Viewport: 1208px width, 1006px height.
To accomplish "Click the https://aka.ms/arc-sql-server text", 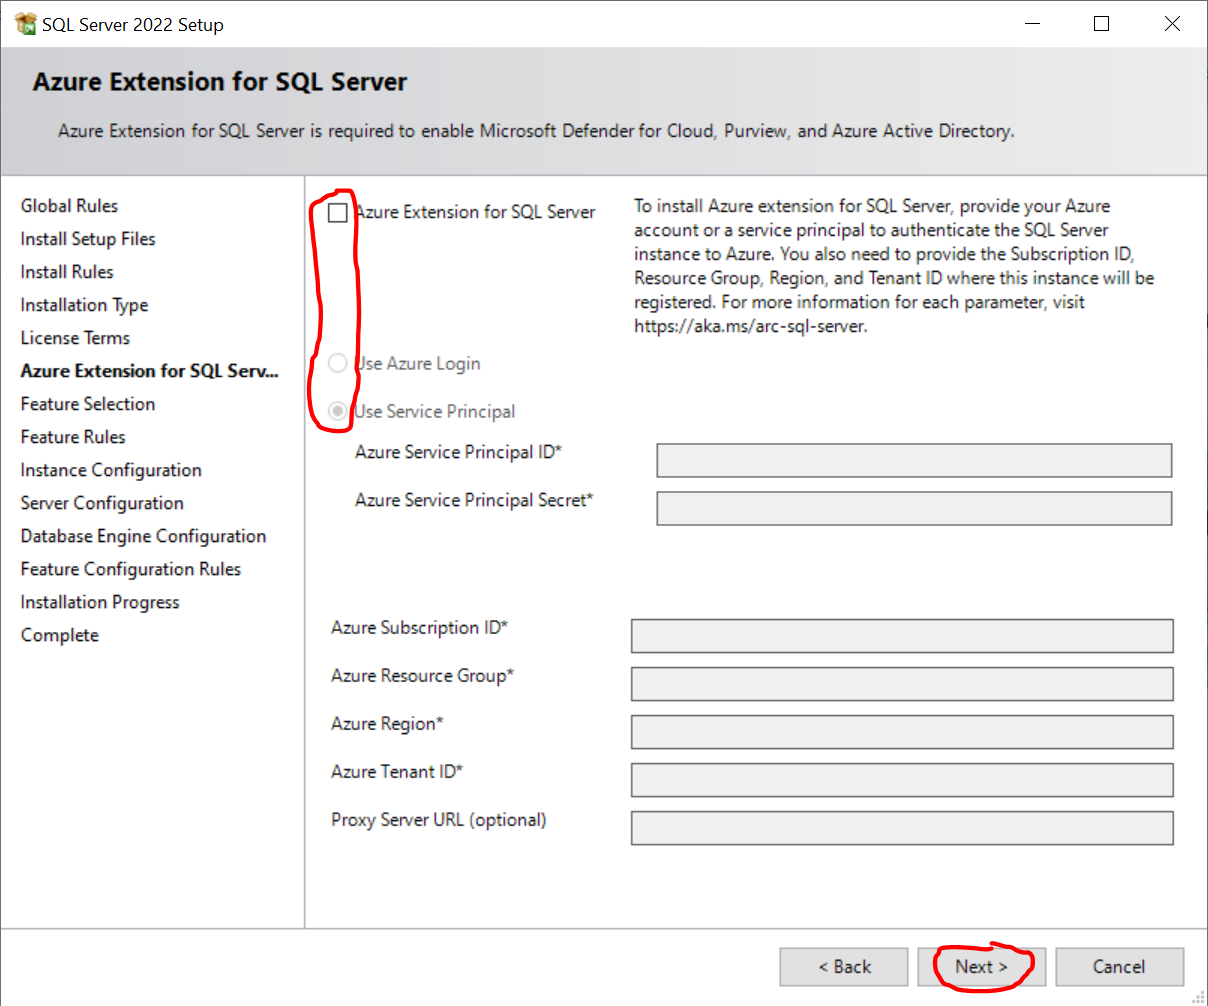I will pyautogui.click(x=750, y=326).
